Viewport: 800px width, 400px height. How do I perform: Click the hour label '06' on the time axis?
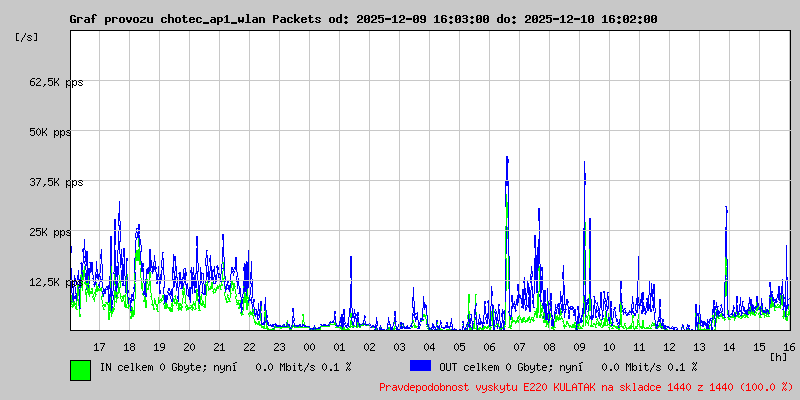(489, 347)
